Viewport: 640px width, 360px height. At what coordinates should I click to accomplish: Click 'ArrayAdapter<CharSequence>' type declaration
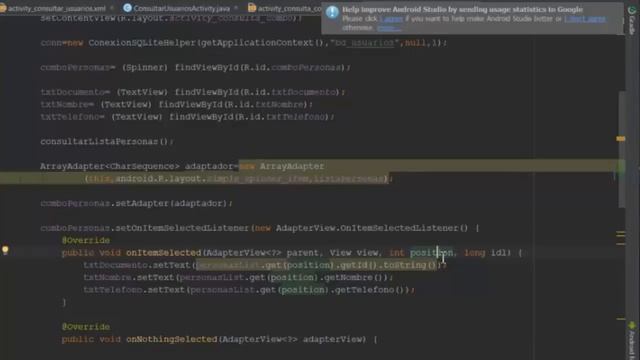[109, 166]
